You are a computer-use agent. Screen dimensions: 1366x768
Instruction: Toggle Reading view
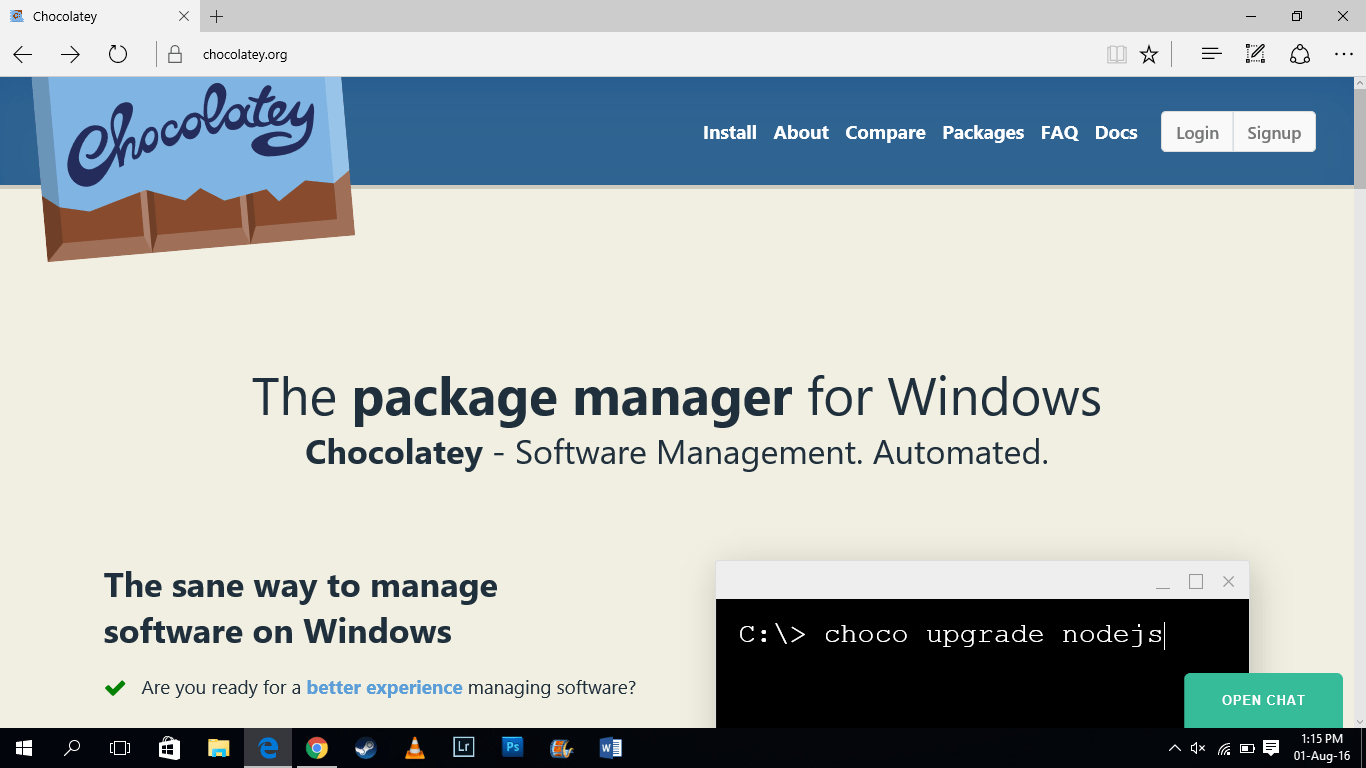[1116, 54]
